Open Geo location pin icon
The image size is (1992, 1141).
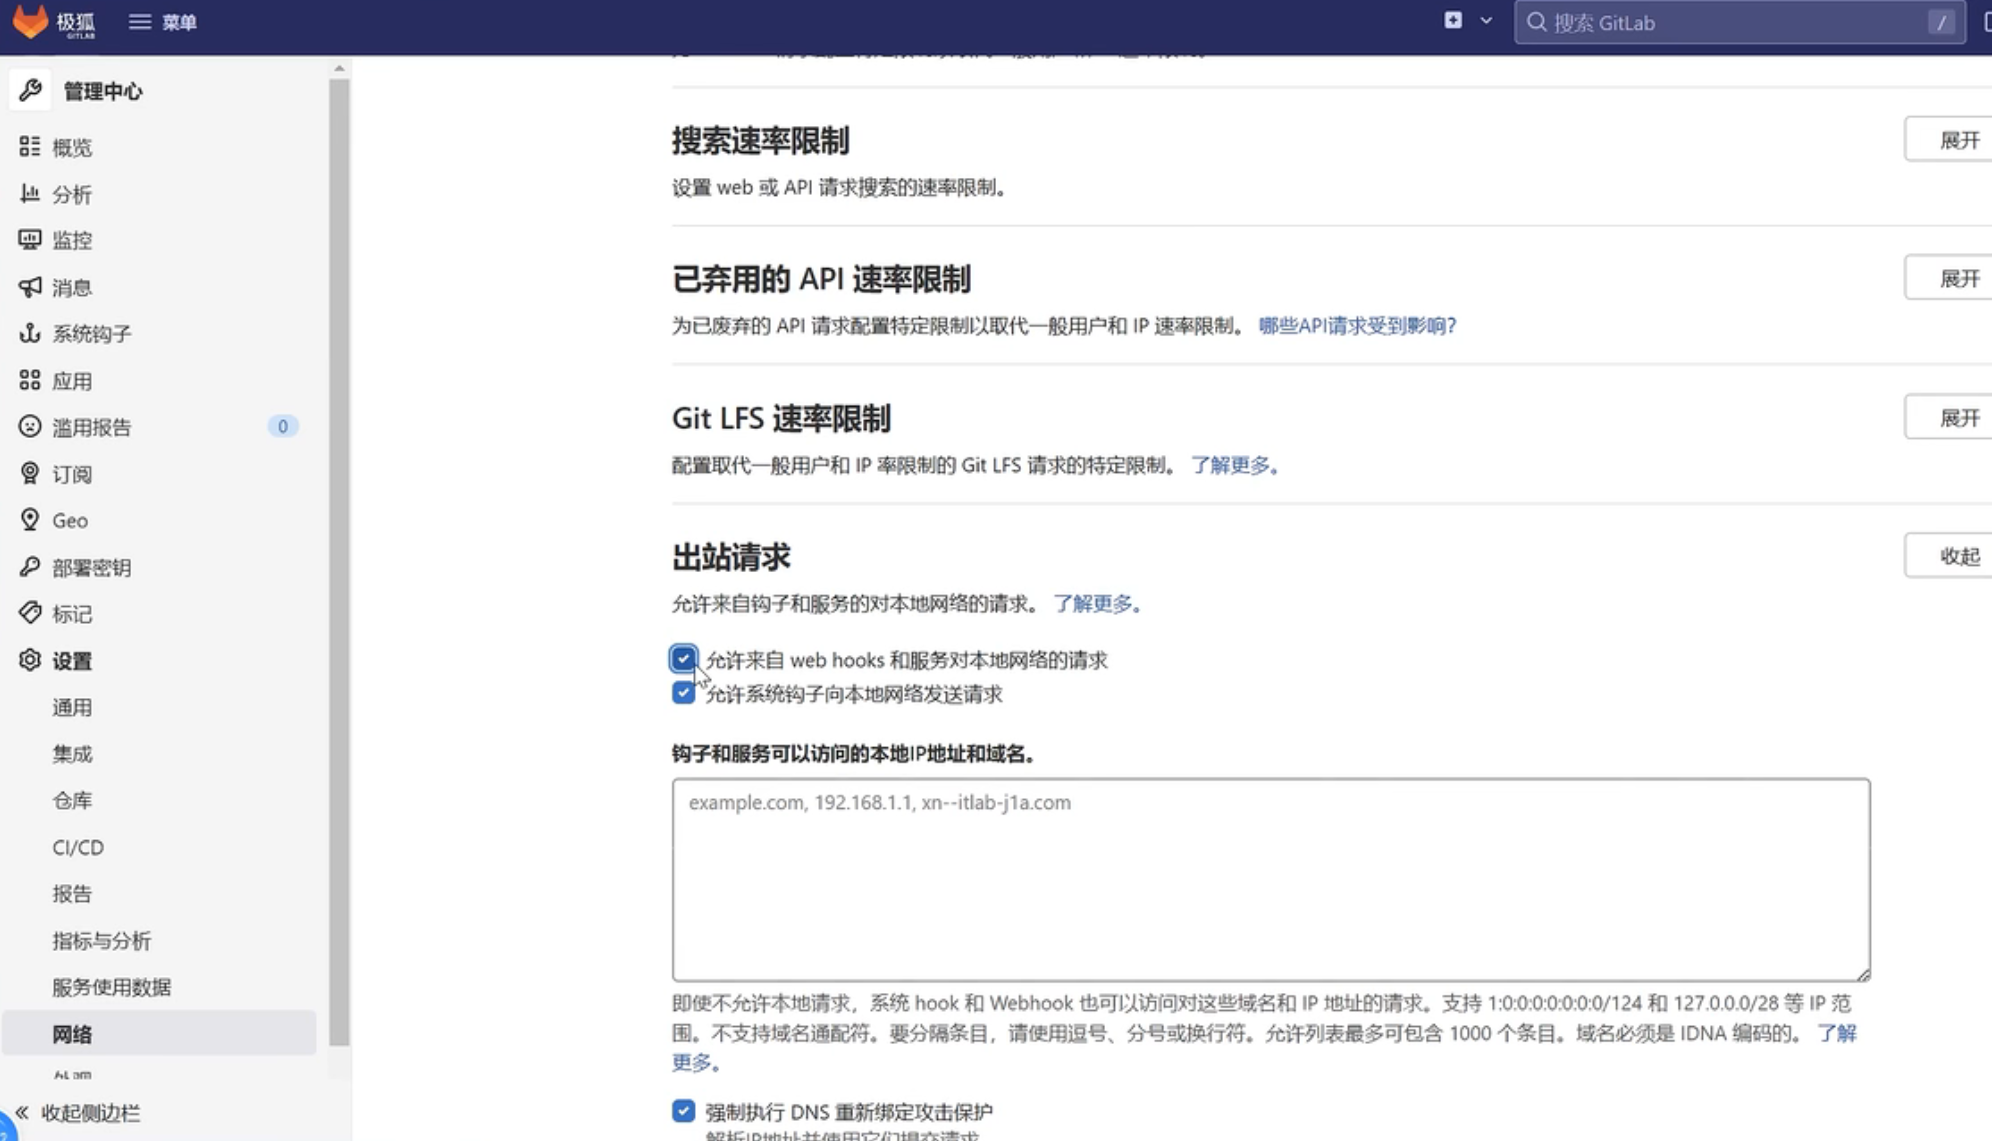30,520
